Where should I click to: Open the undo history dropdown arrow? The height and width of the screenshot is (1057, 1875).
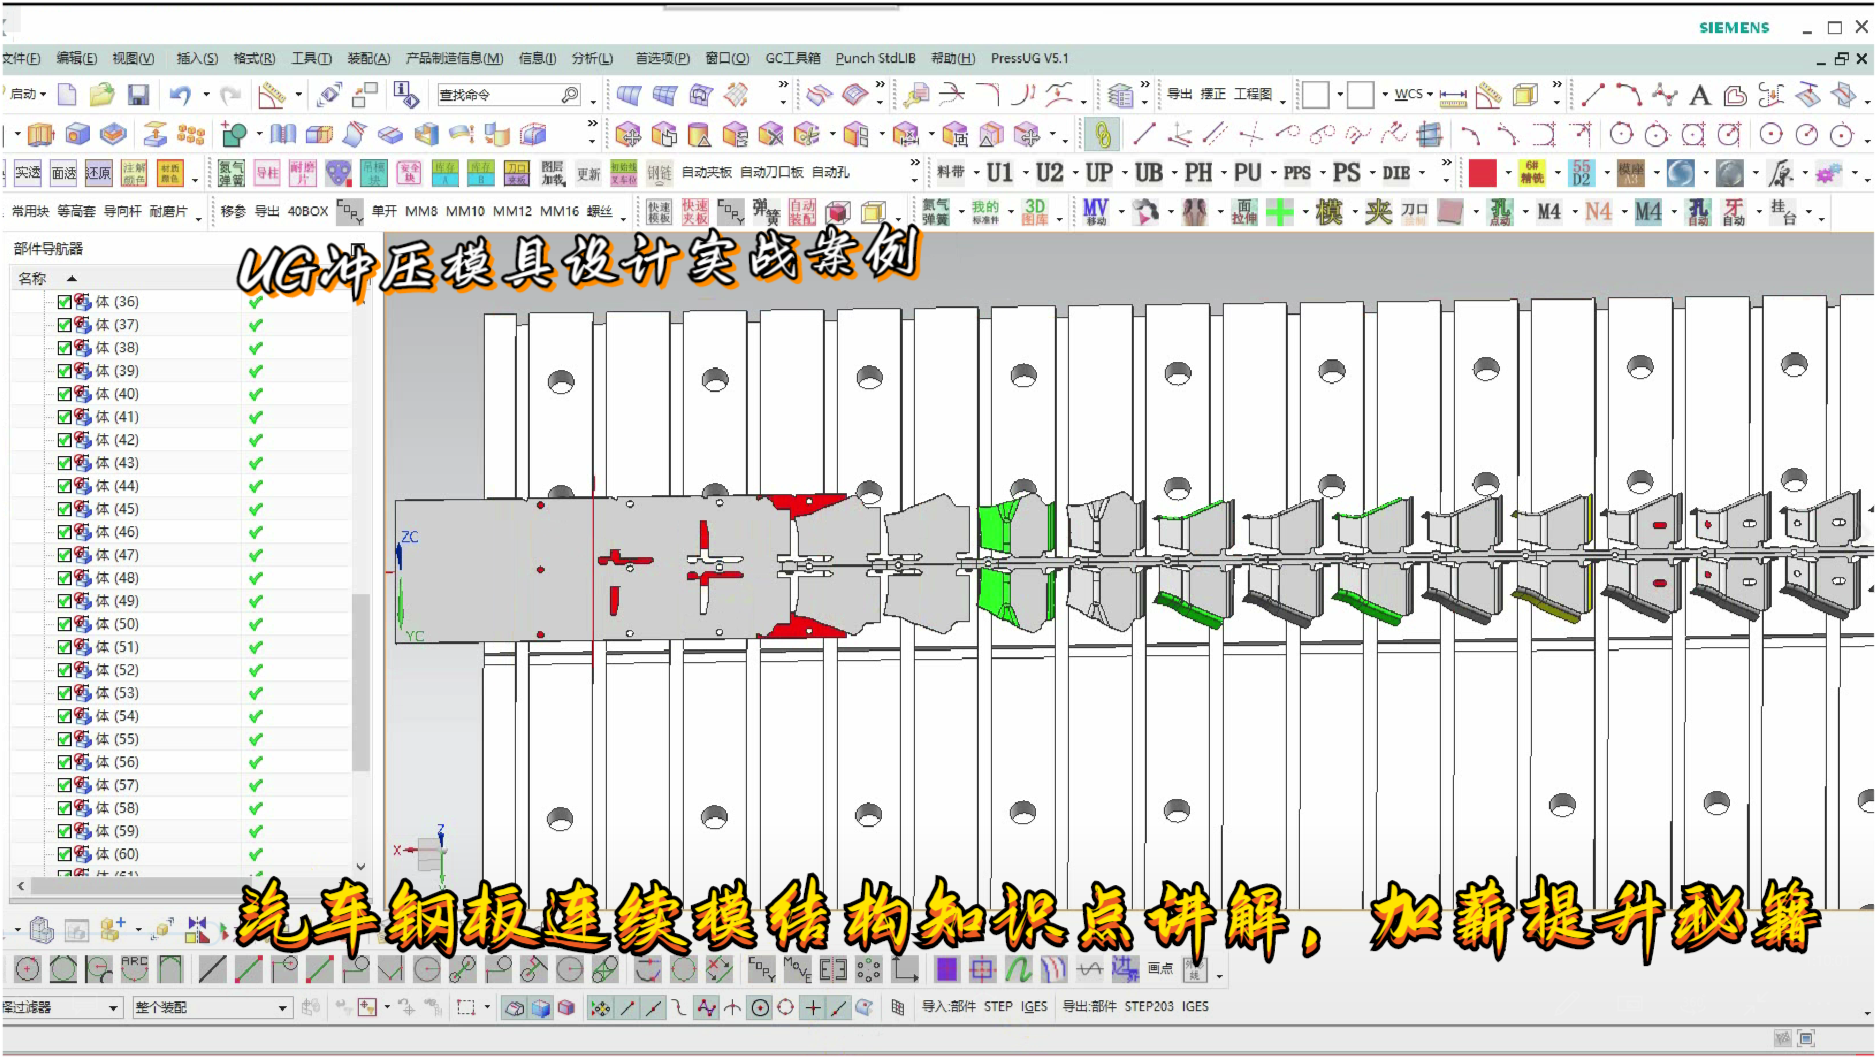pyautogui.click(x=206, y=95)
